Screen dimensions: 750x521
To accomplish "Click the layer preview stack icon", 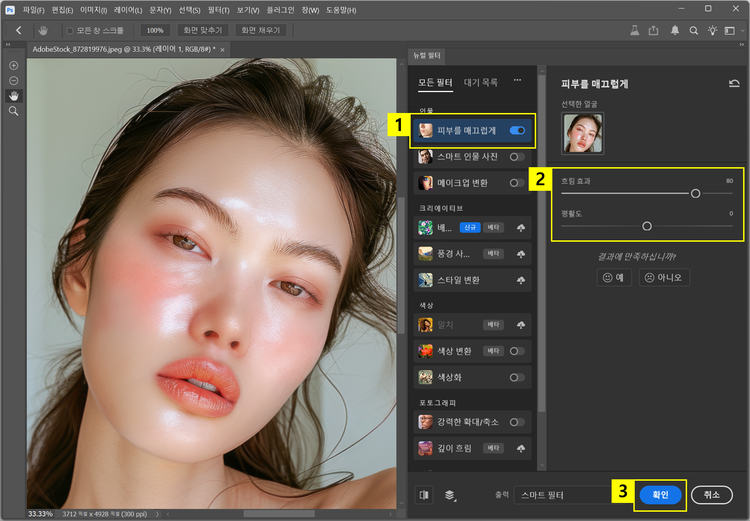I will [450, 495].
